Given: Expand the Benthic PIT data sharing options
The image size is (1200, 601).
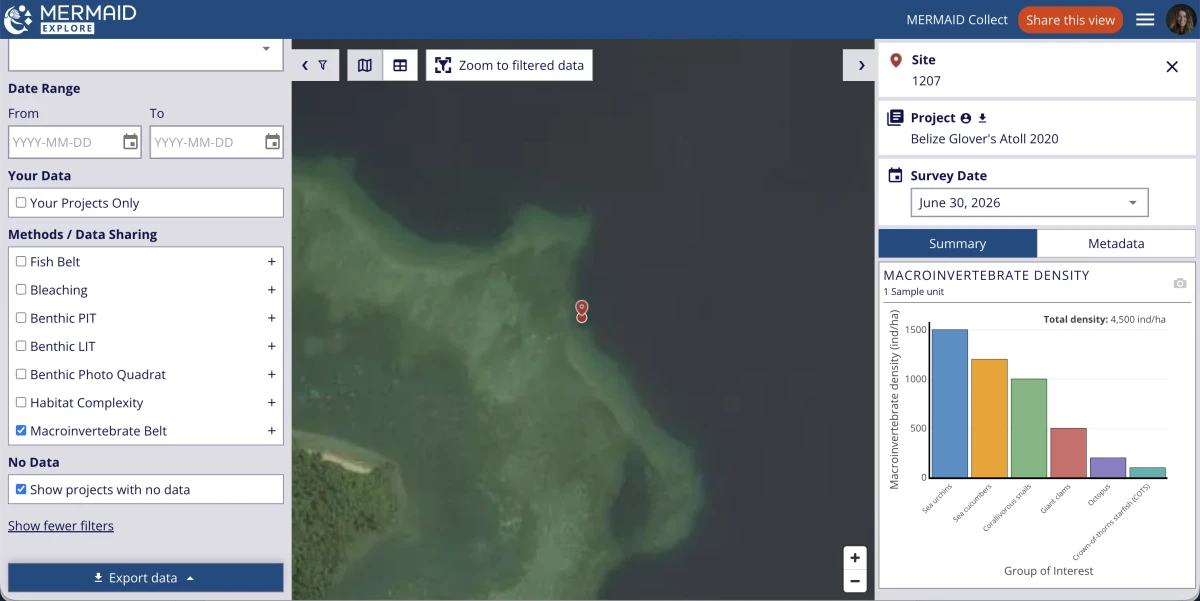Looking at the screenshot, I should tap(271, 318).
